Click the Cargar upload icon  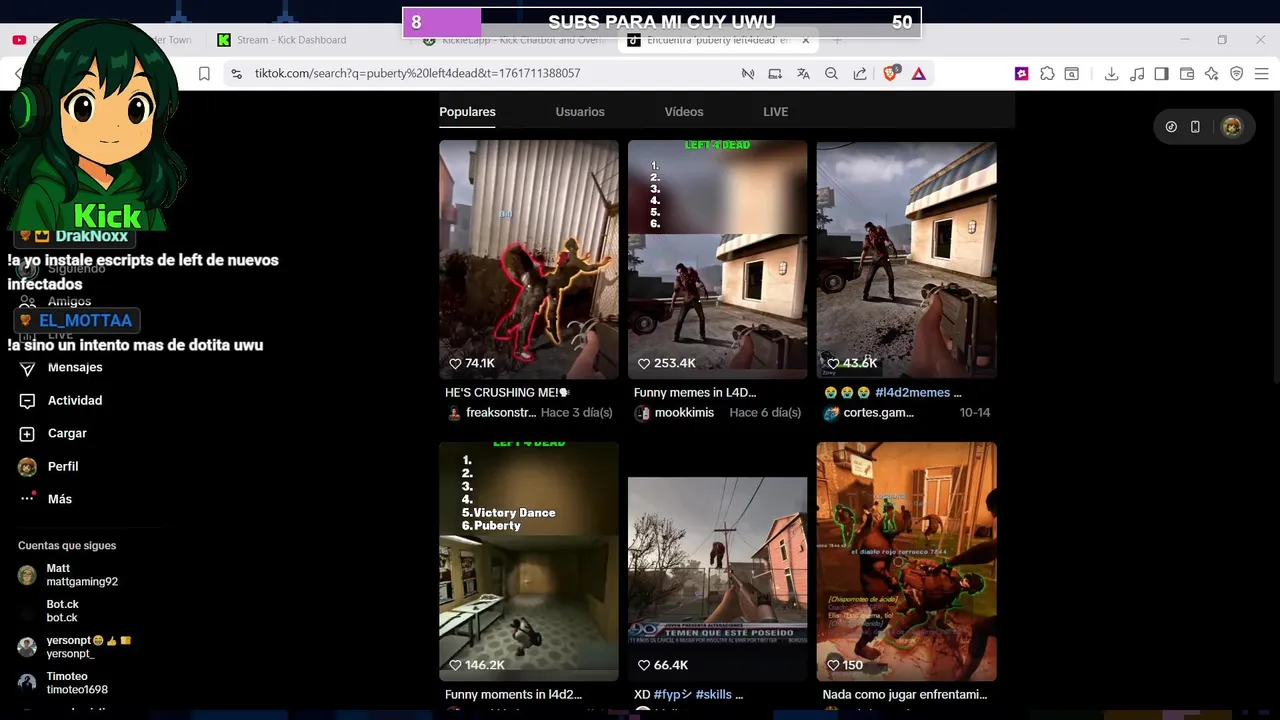(x=27, y=434)
